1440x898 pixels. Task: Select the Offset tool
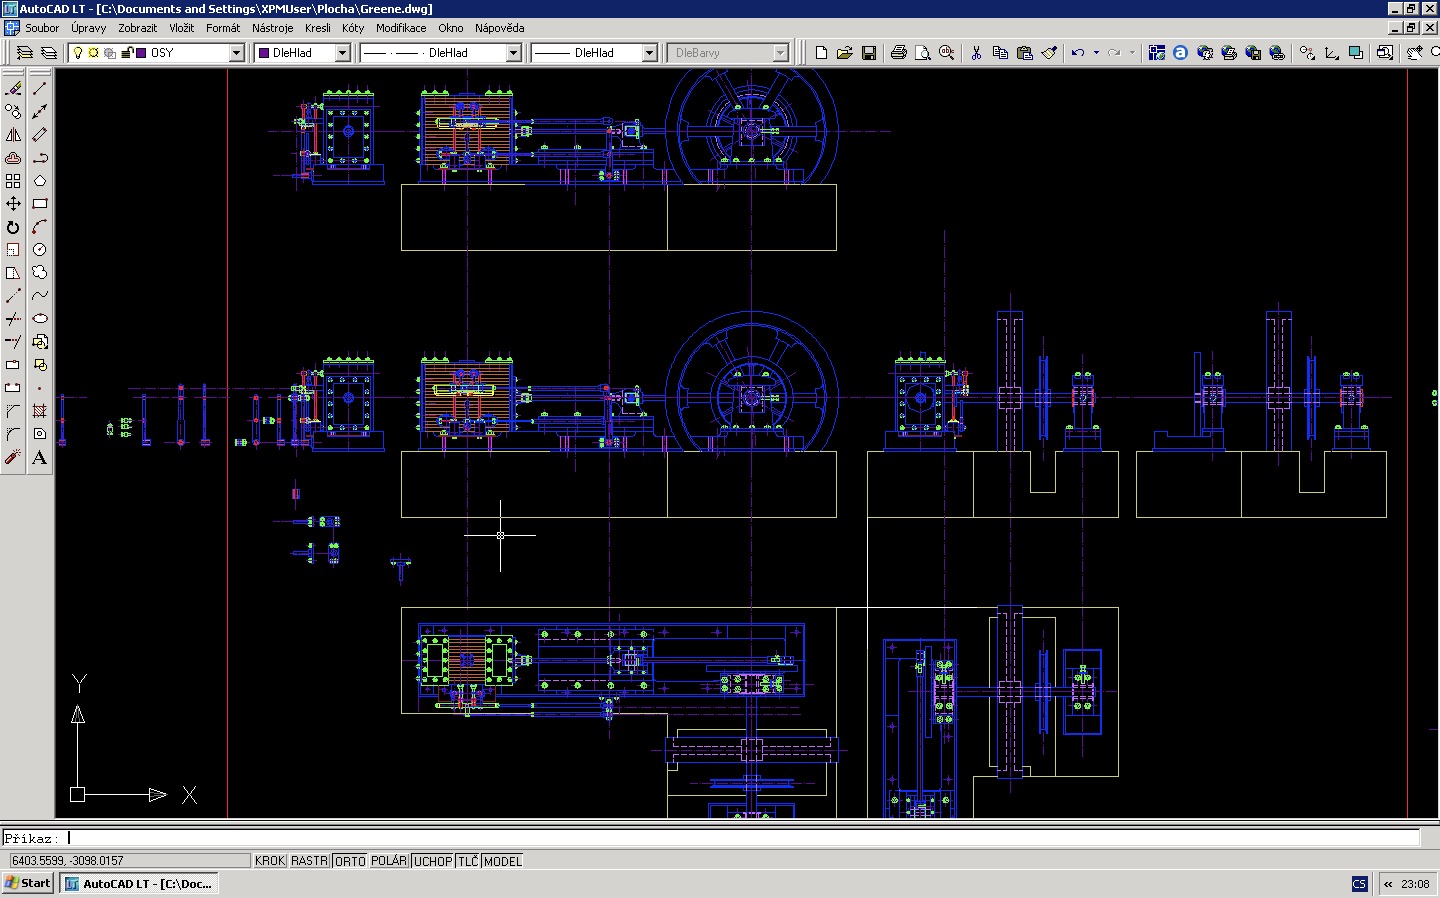coord(13,157)
